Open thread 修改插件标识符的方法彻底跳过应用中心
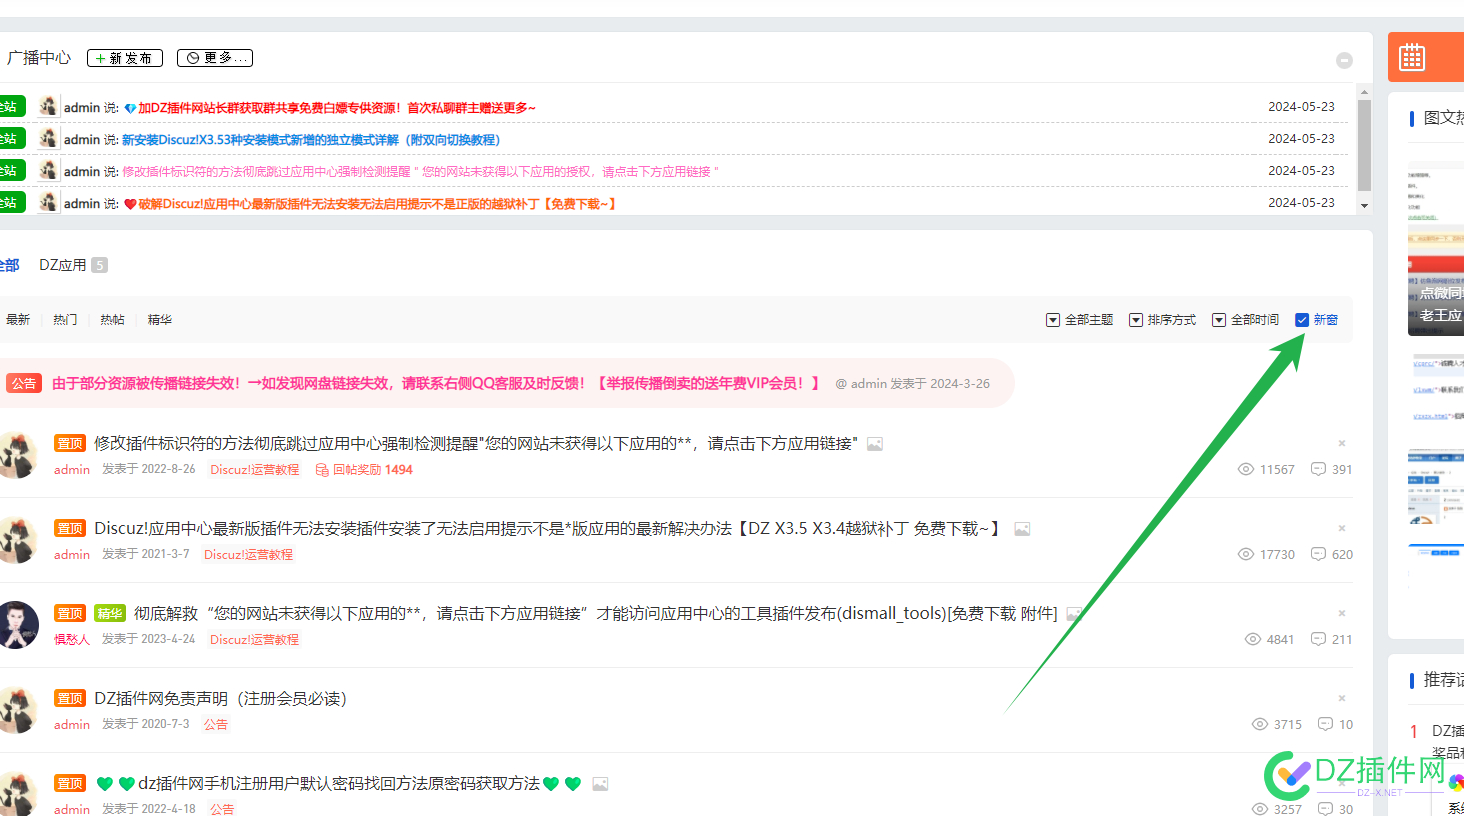 475,443
